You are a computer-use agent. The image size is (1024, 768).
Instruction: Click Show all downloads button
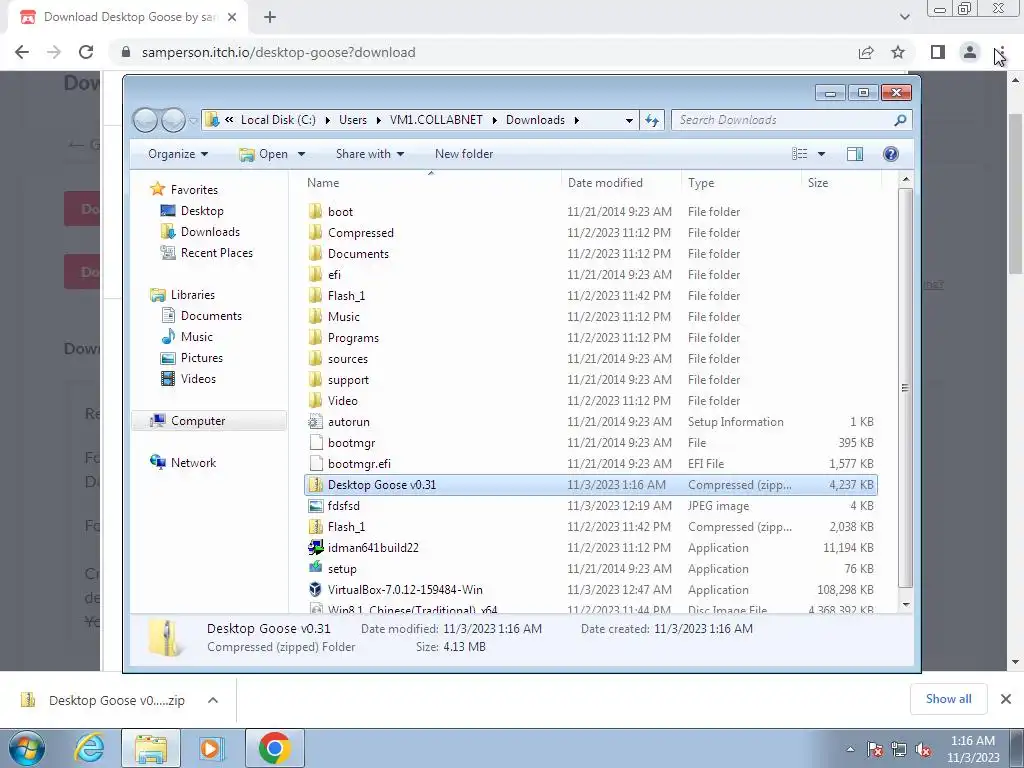[x=948, y=699]
